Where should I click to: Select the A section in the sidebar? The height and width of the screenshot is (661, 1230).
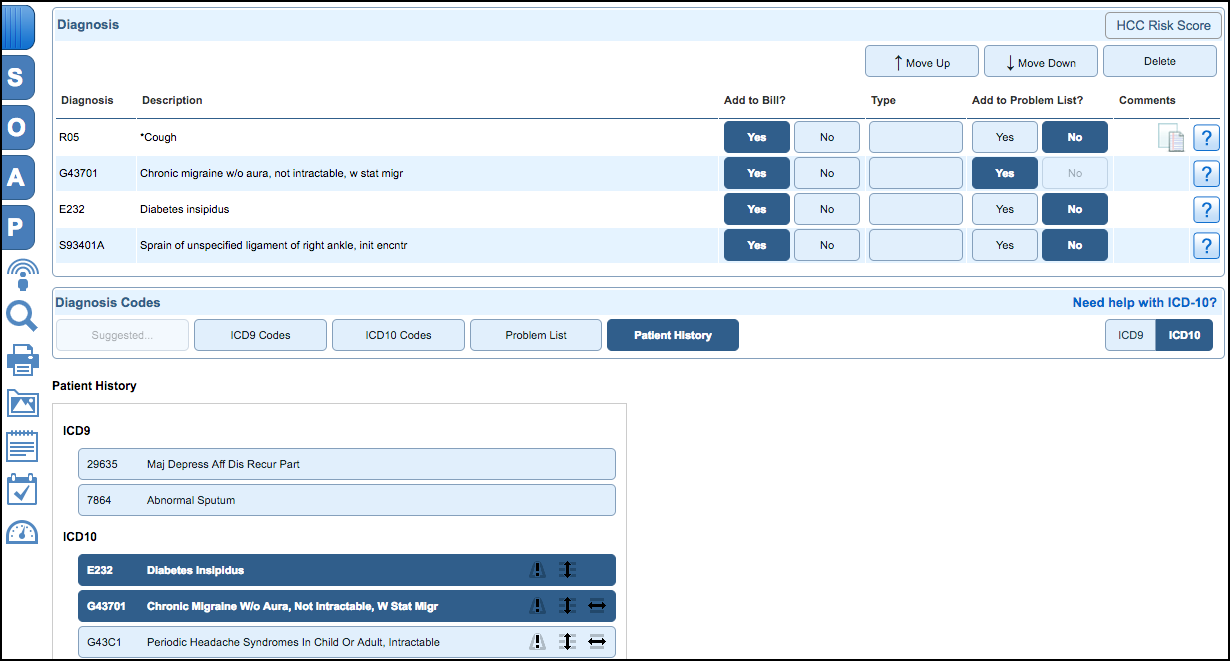tap(21, 177)
